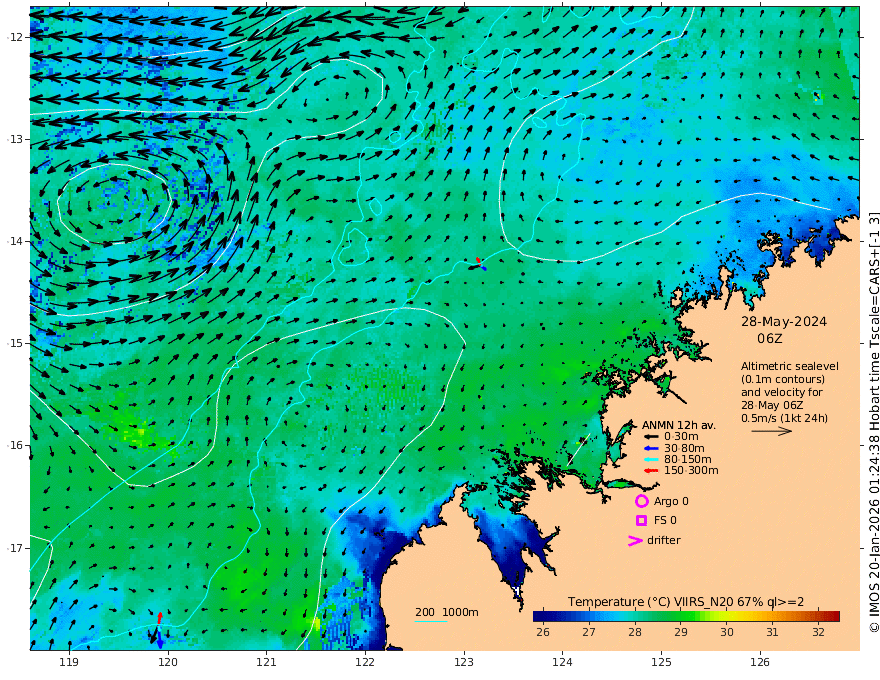Image resolution: width=880 pixels, height=680 pixels.
Task: Click the '150-300m' depth legend label
Action: point(691,471)
